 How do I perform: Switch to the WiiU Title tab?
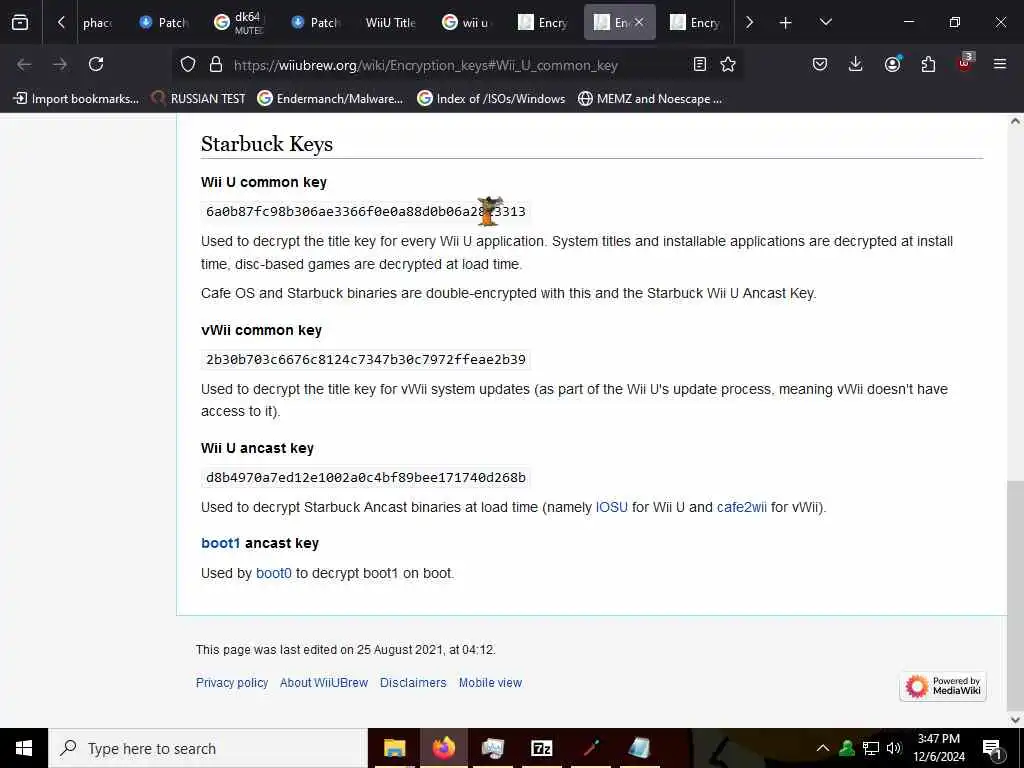point(391,22)
